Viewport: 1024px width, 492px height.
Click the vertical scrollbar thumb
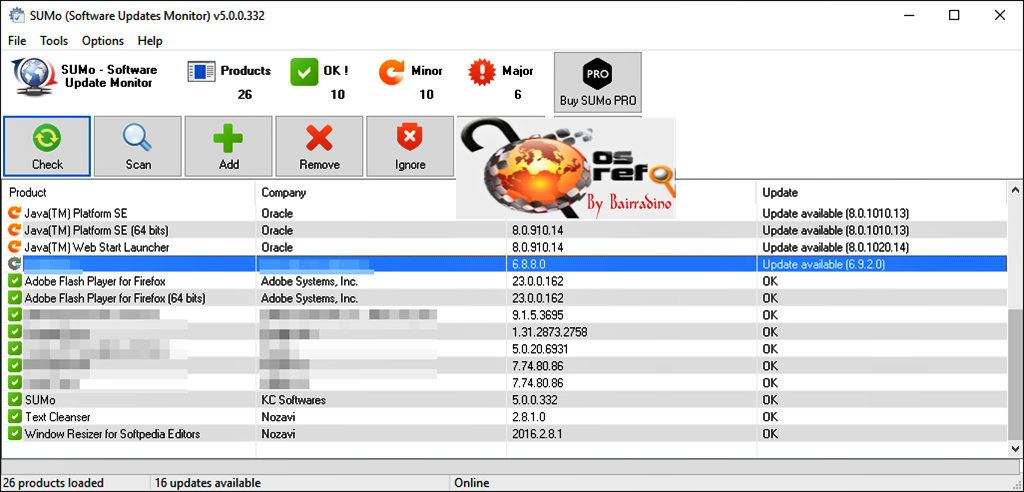[1016, 374]
